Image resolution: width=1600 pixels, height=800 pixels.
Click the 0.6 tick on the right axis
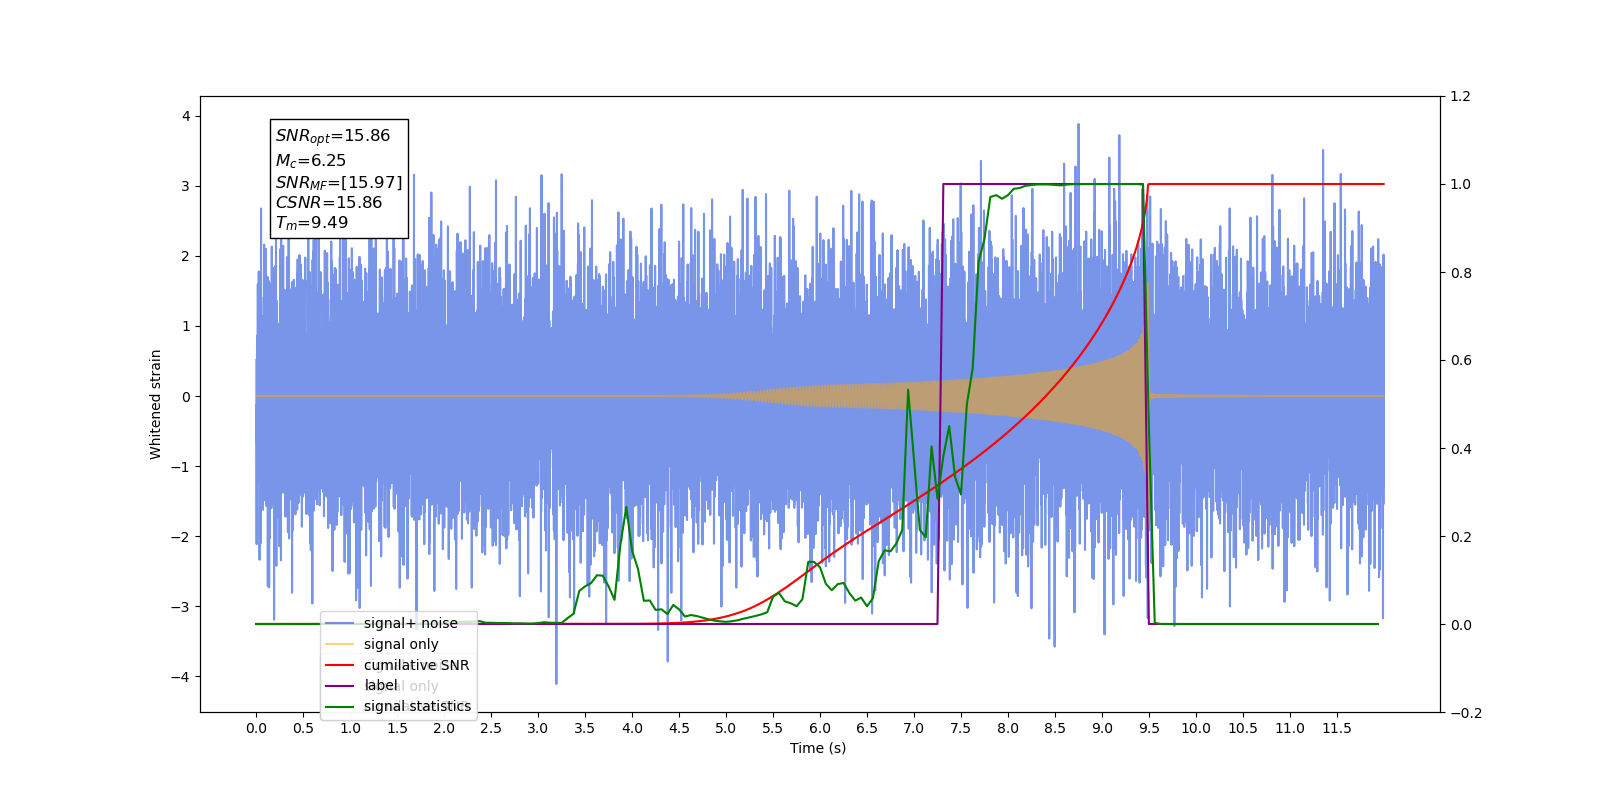pyautogui.click(x=1460, y=361)
